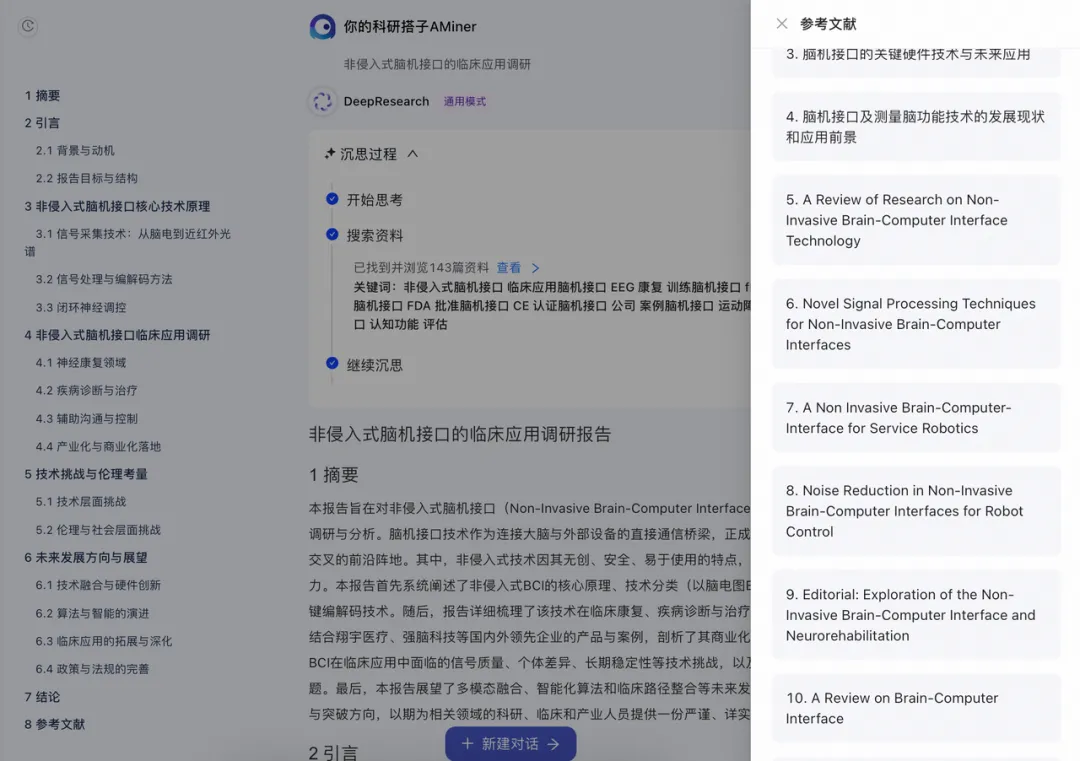The width and height of the screenshot is (1080, 761).
Task: Close the 参考文献 panel with the X
Action: 782,23
